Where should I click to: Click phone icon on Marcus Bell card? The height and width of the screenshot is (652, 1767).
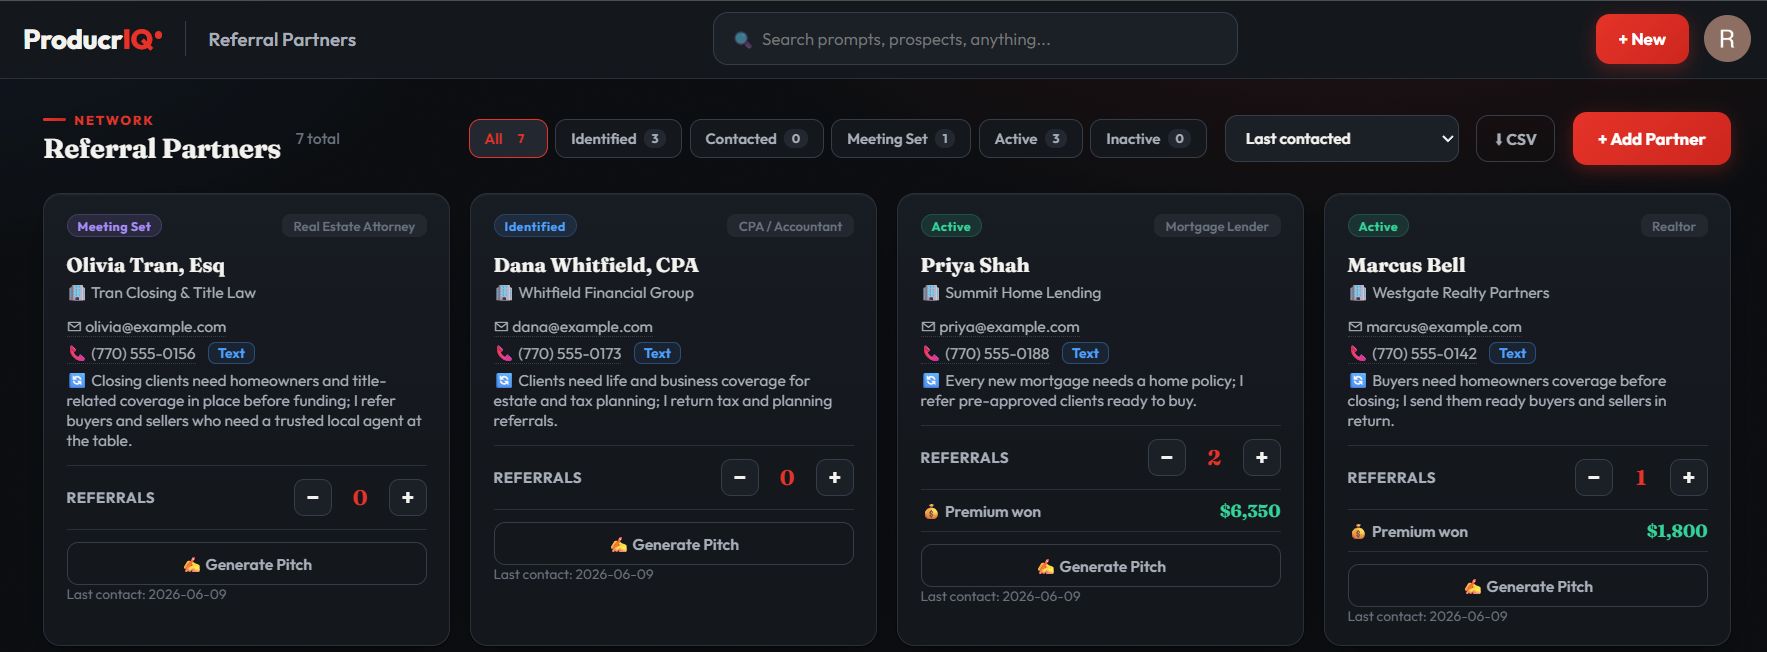pos(1357,353)
